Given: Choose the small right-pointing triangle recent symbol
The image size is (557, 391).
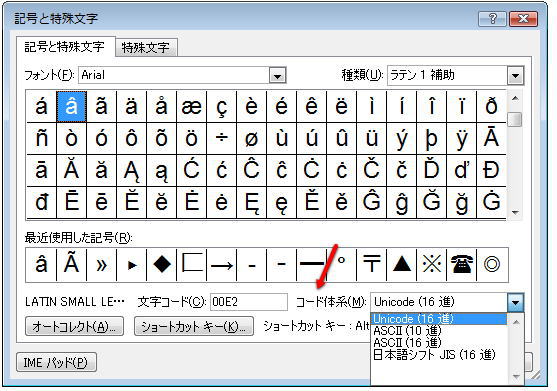Looking at the screenshot, I should point(132,265).
